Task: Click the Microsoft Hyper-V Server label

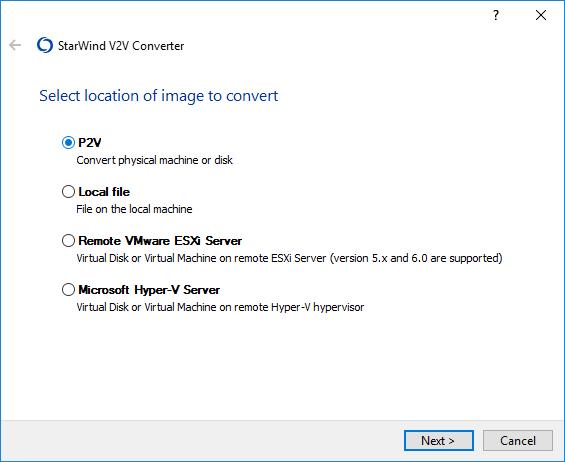Action: [149, 290]
